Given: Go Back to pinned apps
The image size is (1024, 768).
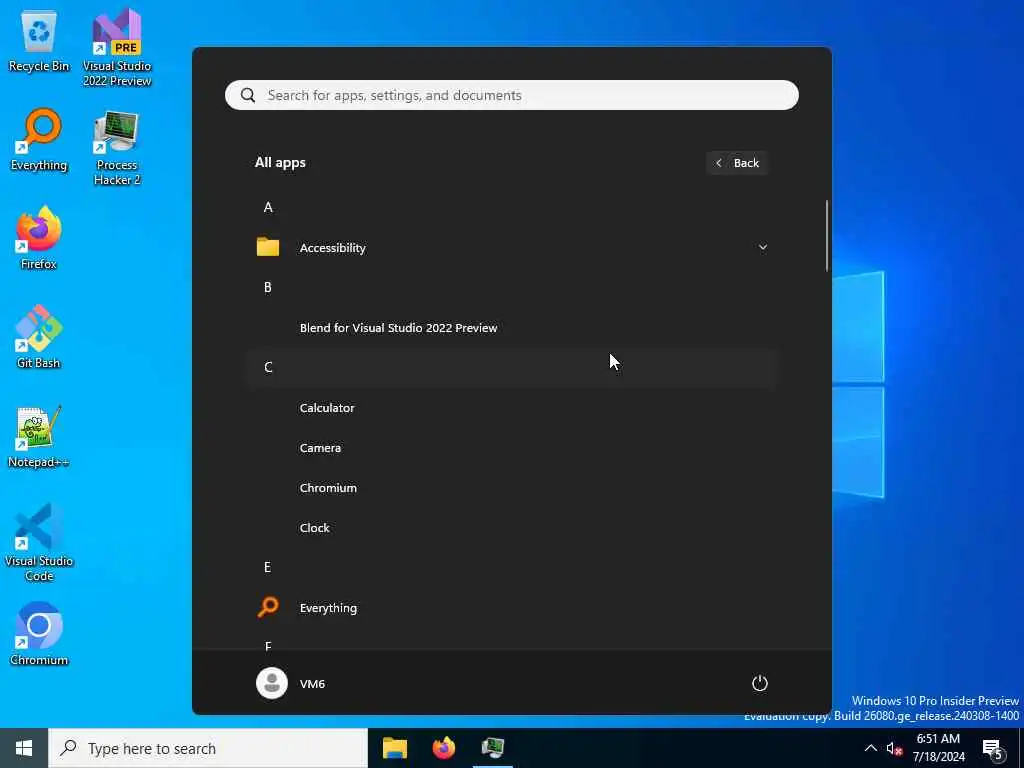Looking at the screenshot, I should [x=737, y=163].
